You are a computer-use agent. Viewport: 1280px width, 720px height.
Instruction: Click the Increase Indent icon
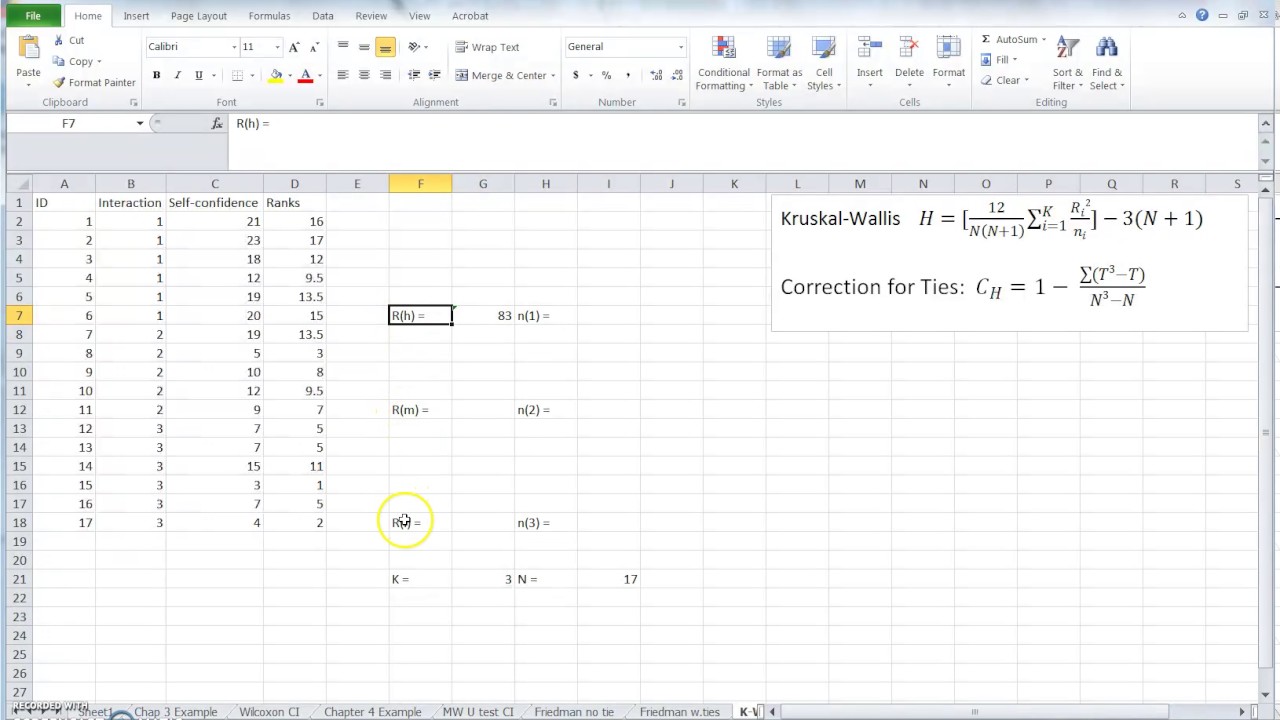[x=434, y=75]
